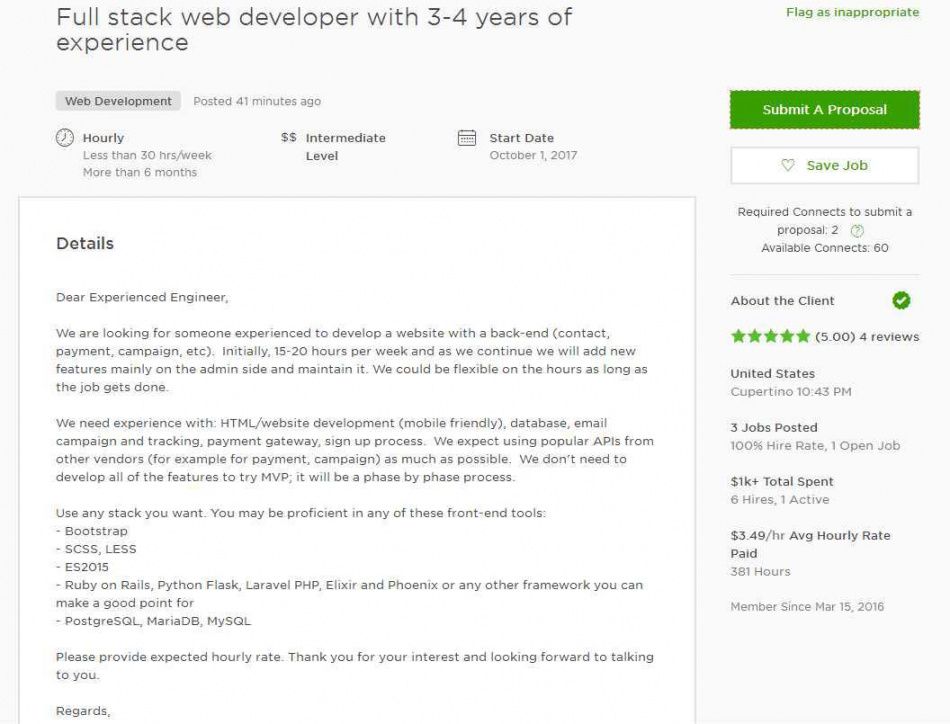Click the Available Connects: 60 text
The width and height of the screenshot is (950, 724).
(825, 248)
